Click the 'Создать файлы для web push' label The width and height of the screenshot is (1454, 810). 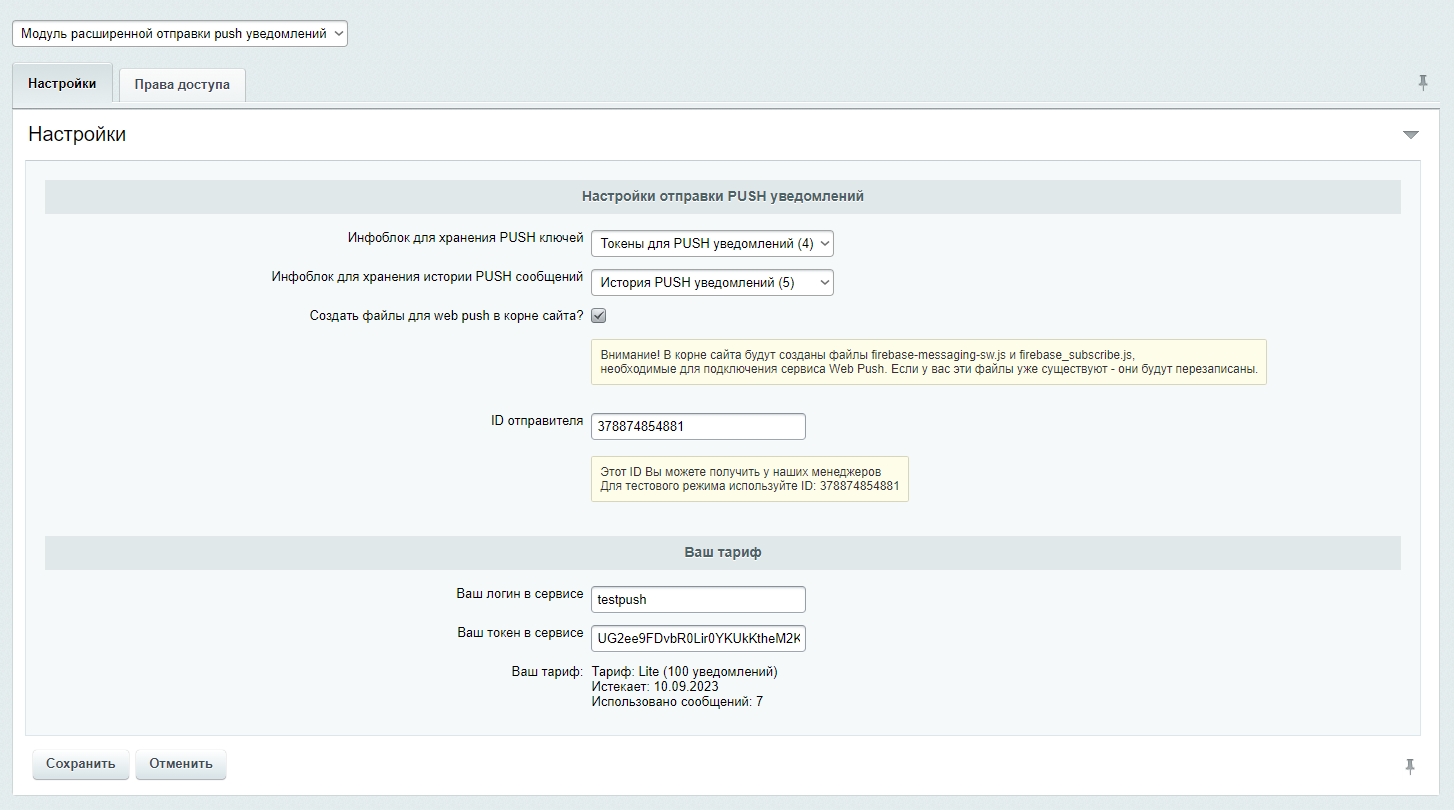point(446,316)
